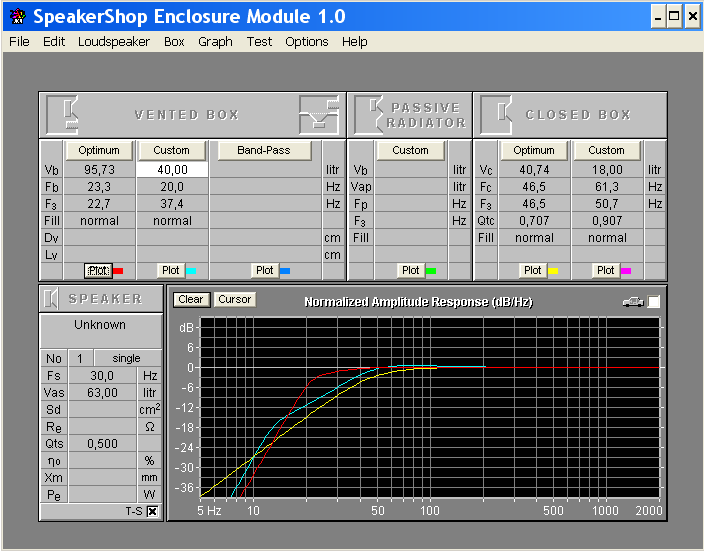Click the magenta plot color swatch
Viewport: 704px width, 551px height.
pyautogui.click(x=626, y=271)
